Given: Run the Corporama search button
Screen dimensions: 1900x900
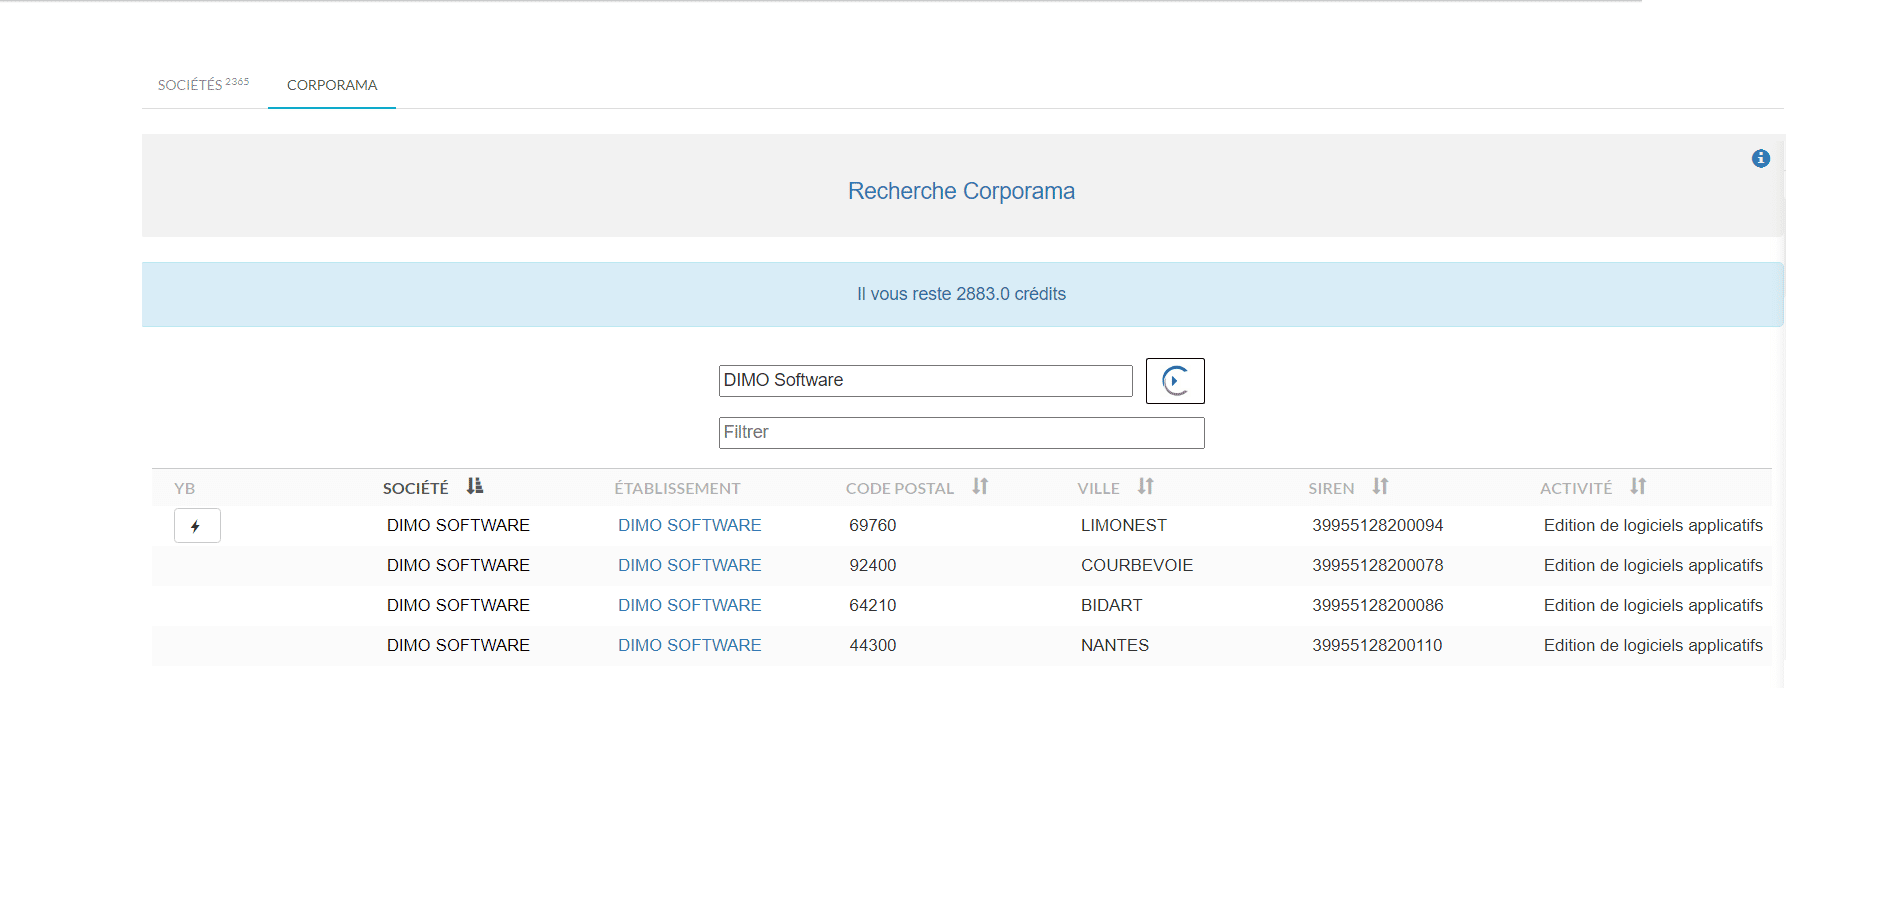Looking at the screenshot, I should pos(1174,381).
